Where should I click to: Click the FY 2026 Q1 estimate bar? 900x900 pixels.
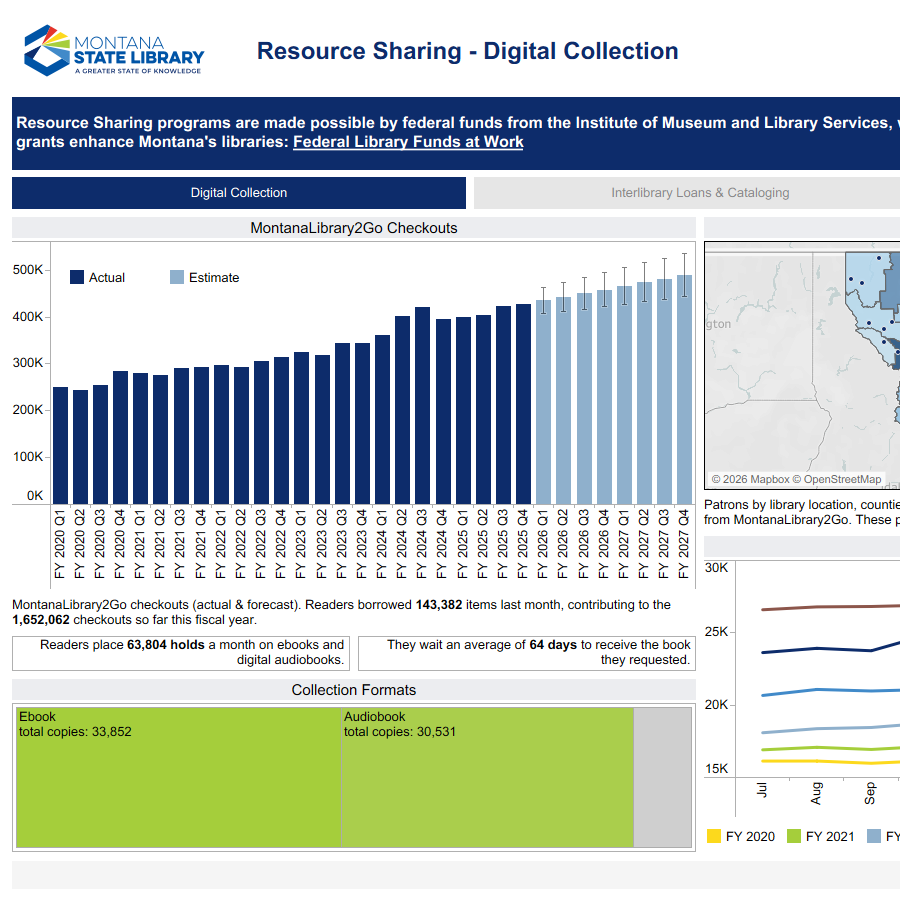tap(543, 402)
